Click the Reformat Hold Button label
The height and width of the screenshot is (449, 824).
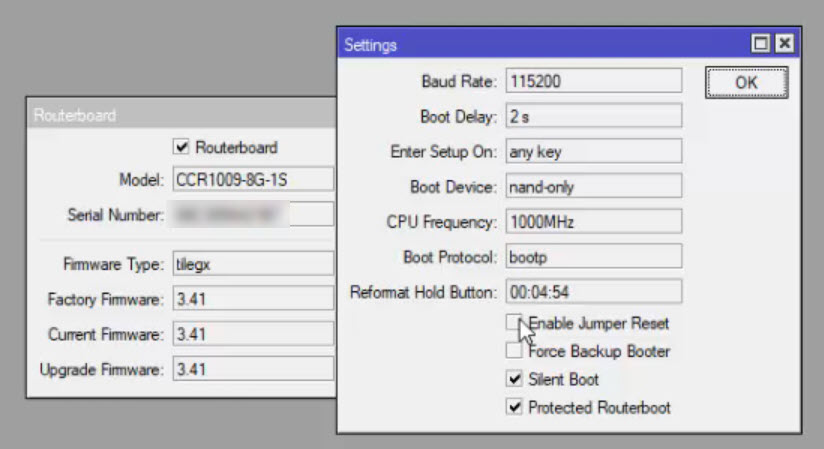pos(423,292)
